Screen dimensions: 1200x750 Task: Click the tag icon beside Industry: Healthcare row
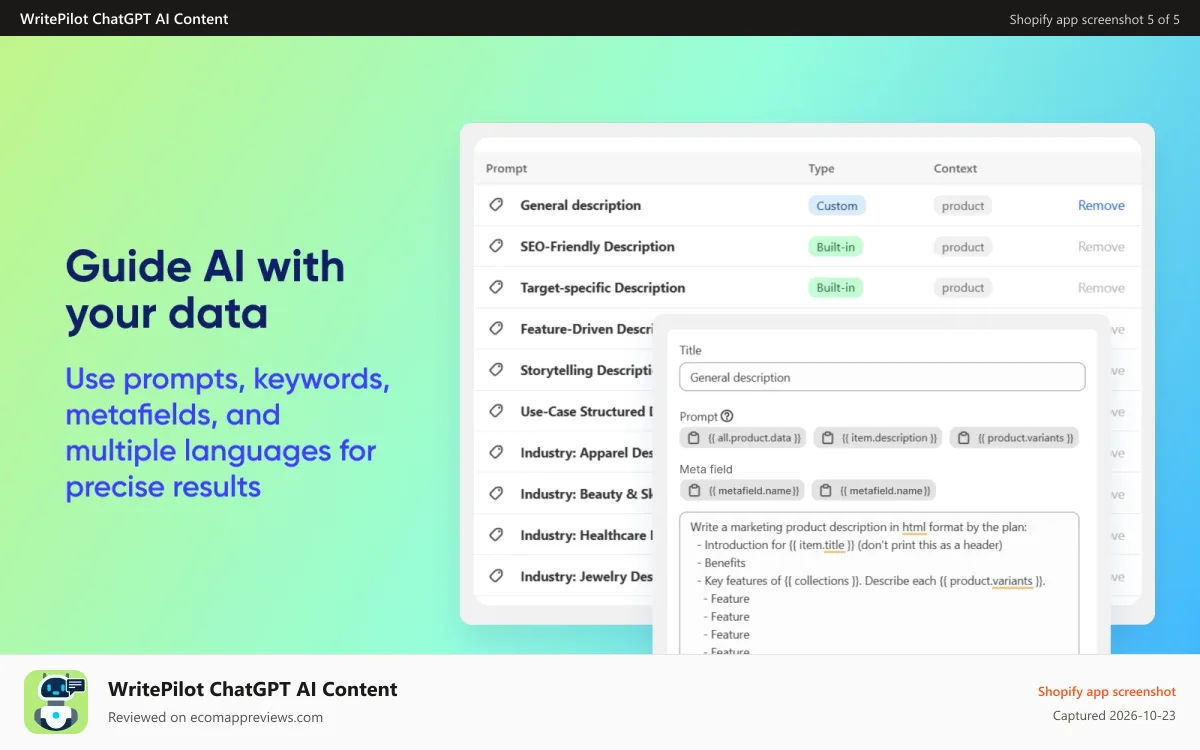tap(496, 535)
